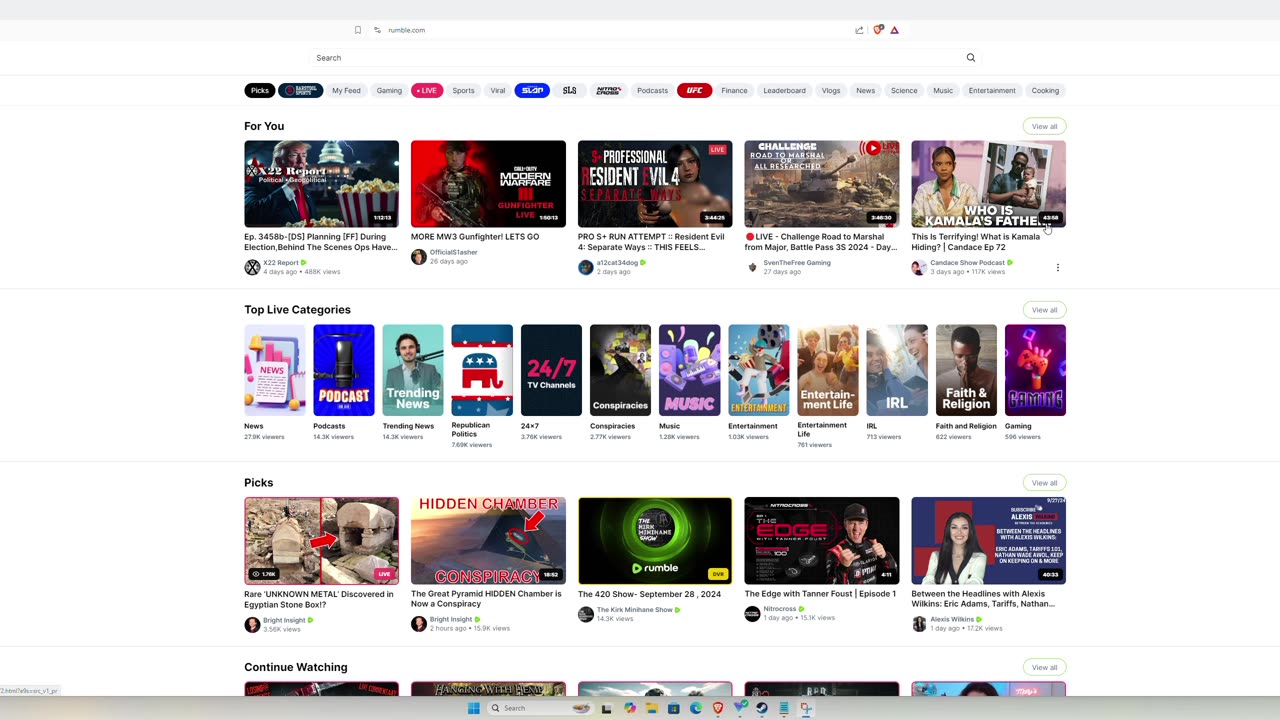Click the Candace Show Podcast avatar
The height and width of the screenshot is (720, 1280).
tap(919, 267)
